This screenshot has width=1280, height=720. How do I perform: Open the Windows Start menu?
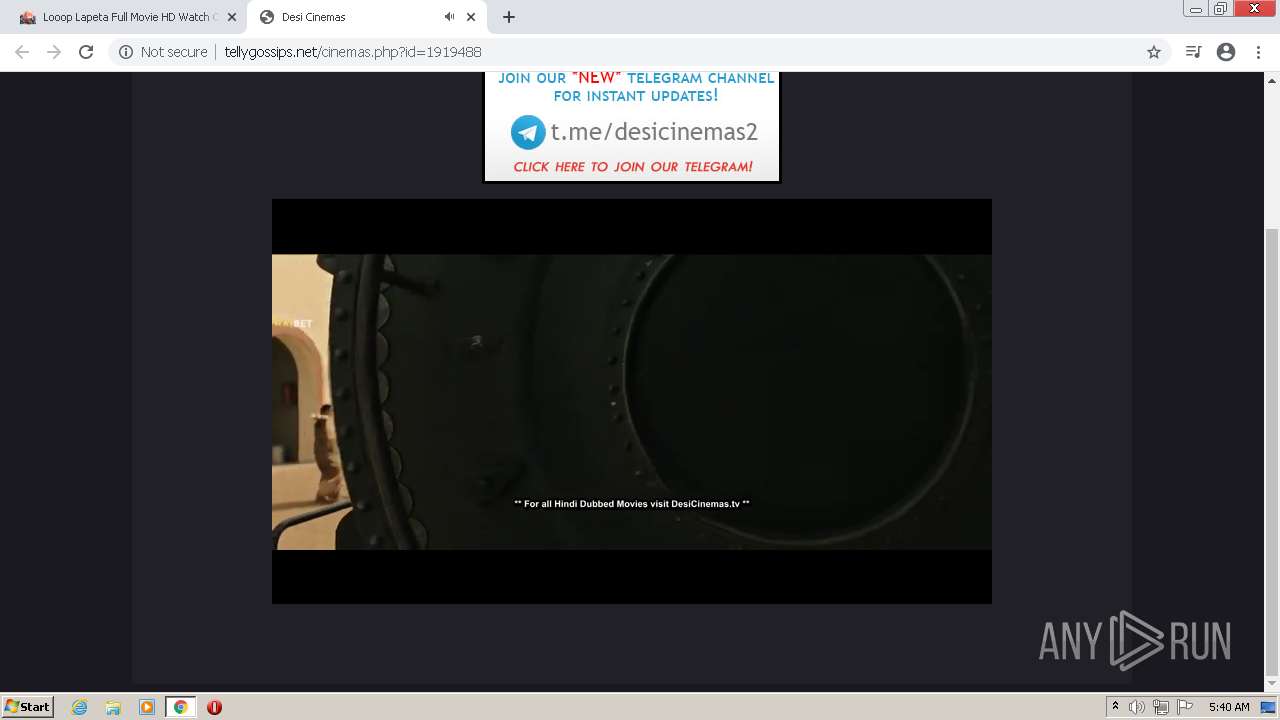pyautogui.click(x=28, y=707)
